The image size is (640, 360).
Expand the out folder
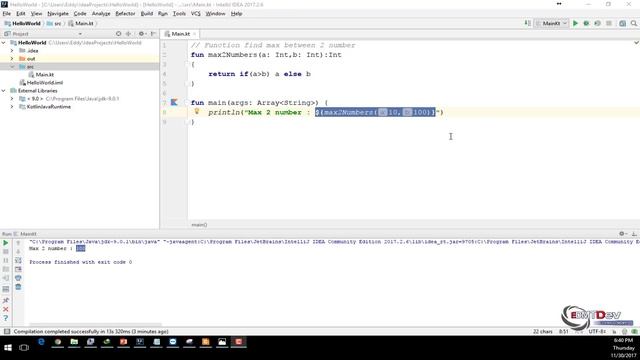point(12,59)
